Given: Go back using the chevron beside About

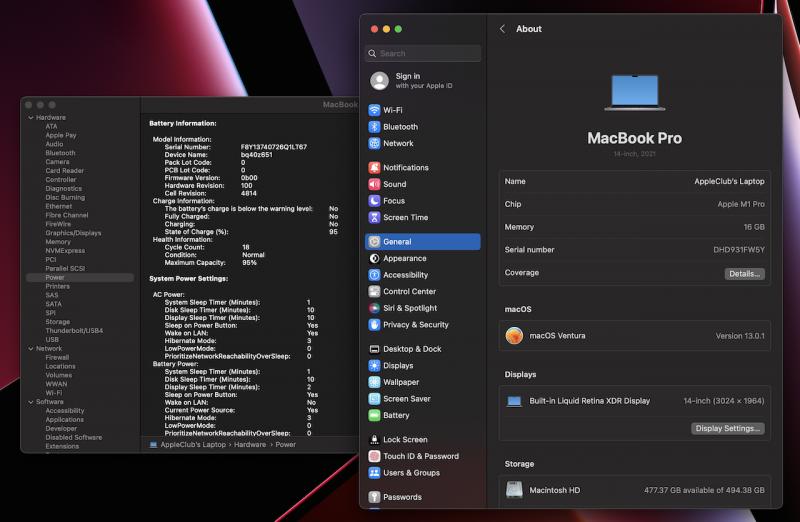Looking at the screenshot, I should point(502,29).
